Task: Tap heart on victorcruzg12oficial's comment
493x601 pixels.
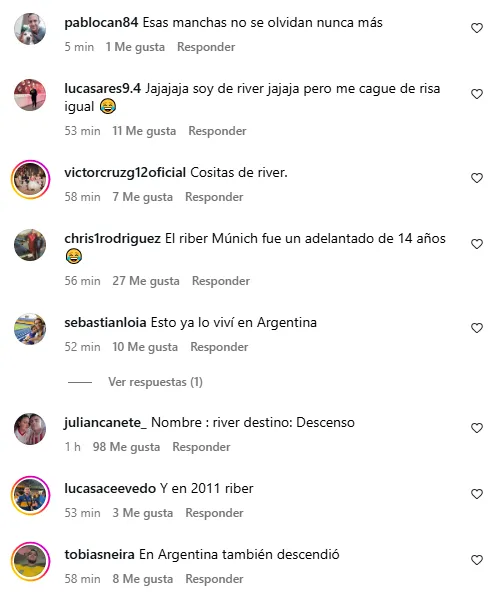Action: click(477, 178)
